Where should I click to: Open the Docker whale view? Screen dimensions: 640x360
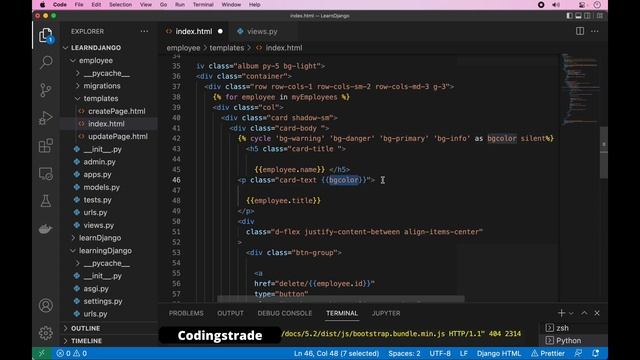click(x=46, y=229)
